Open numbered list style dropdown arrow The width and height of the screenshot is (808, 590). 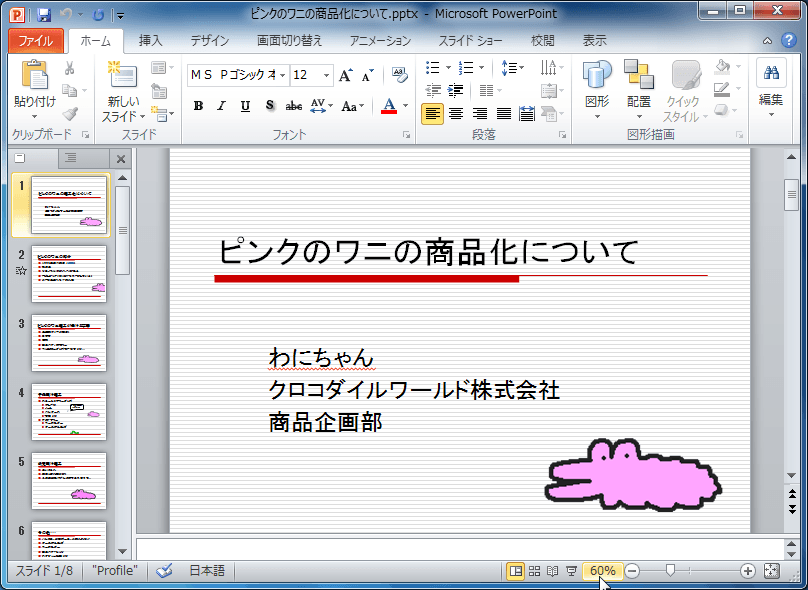tap(481, 68)
